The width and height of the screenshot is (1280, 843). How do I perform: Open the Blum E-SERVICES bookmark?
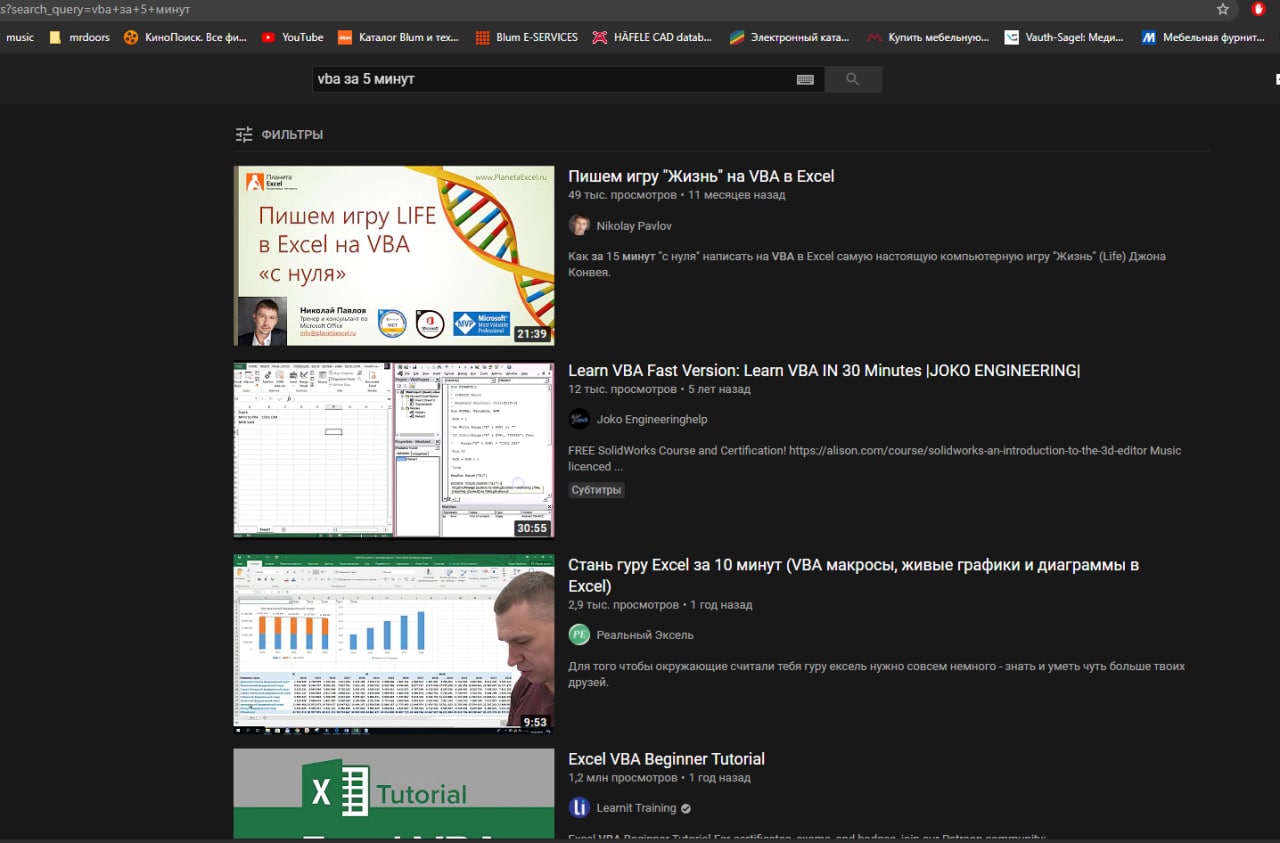point(526,37)
